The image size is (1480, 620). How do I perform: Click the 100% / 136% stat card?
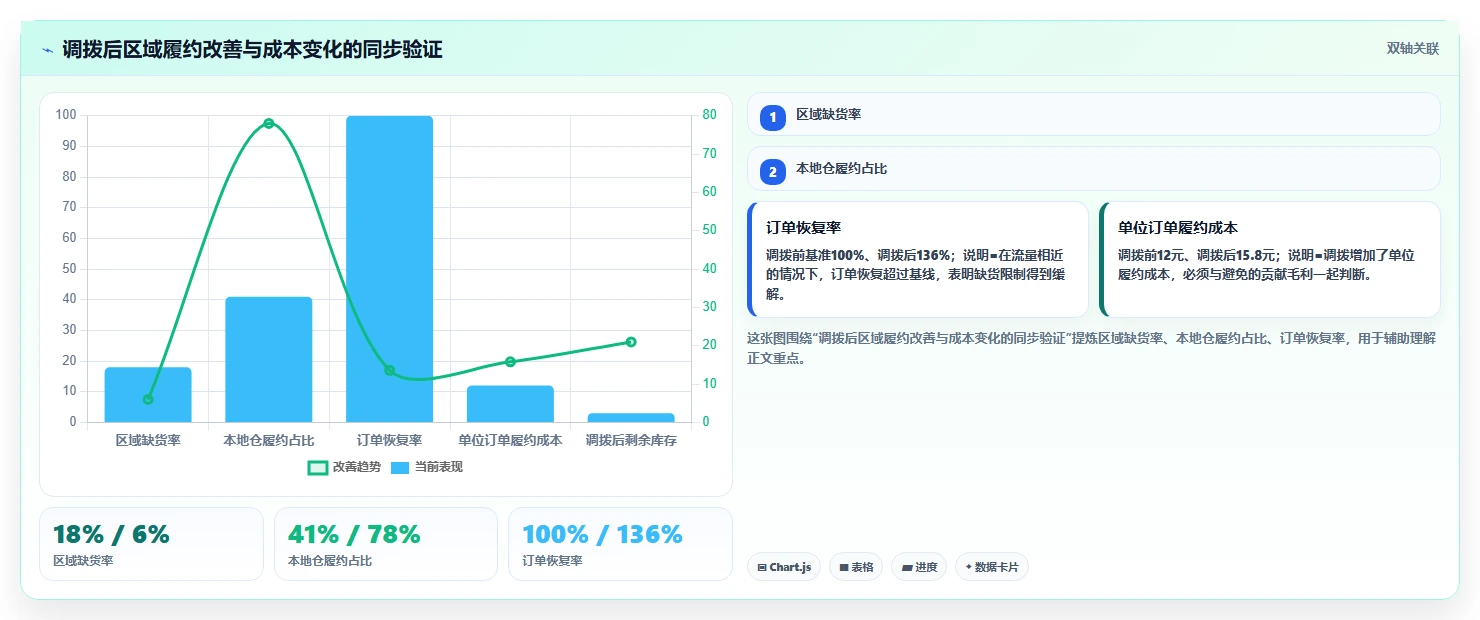coord(620,544)
